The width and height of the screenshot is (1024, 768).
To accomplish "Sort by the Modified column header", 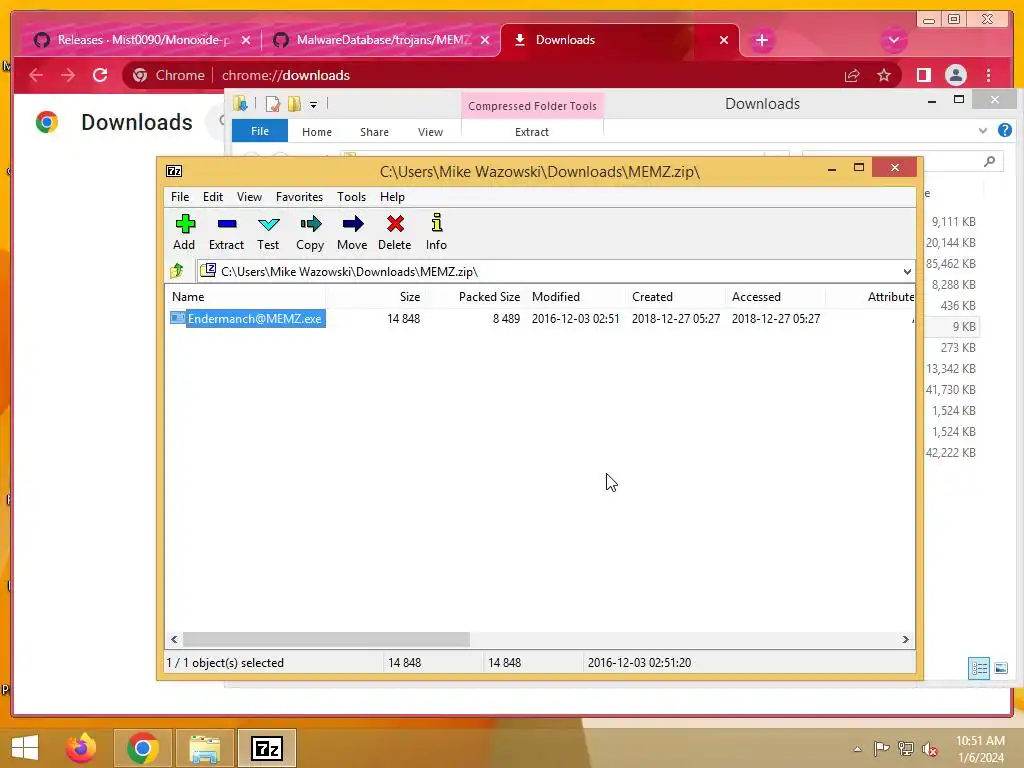I will [x=576, y=296].
